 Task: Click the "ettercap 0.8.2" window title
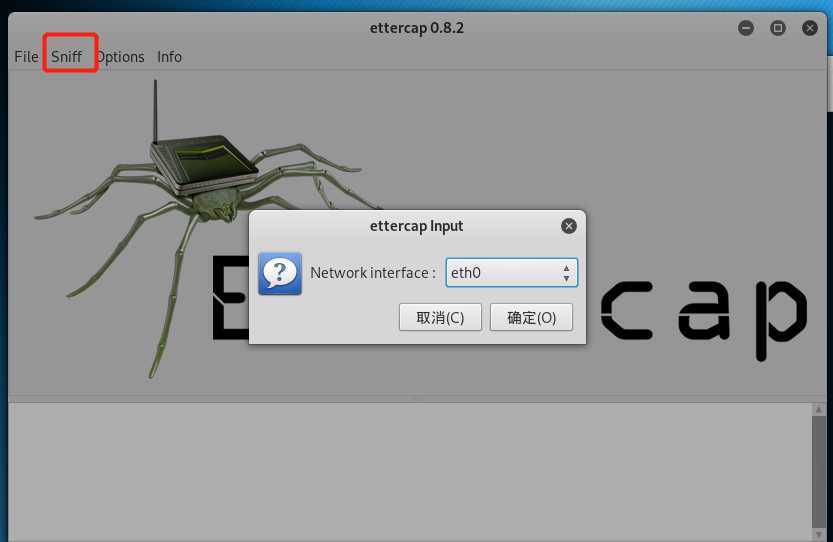tap(416, 28)
